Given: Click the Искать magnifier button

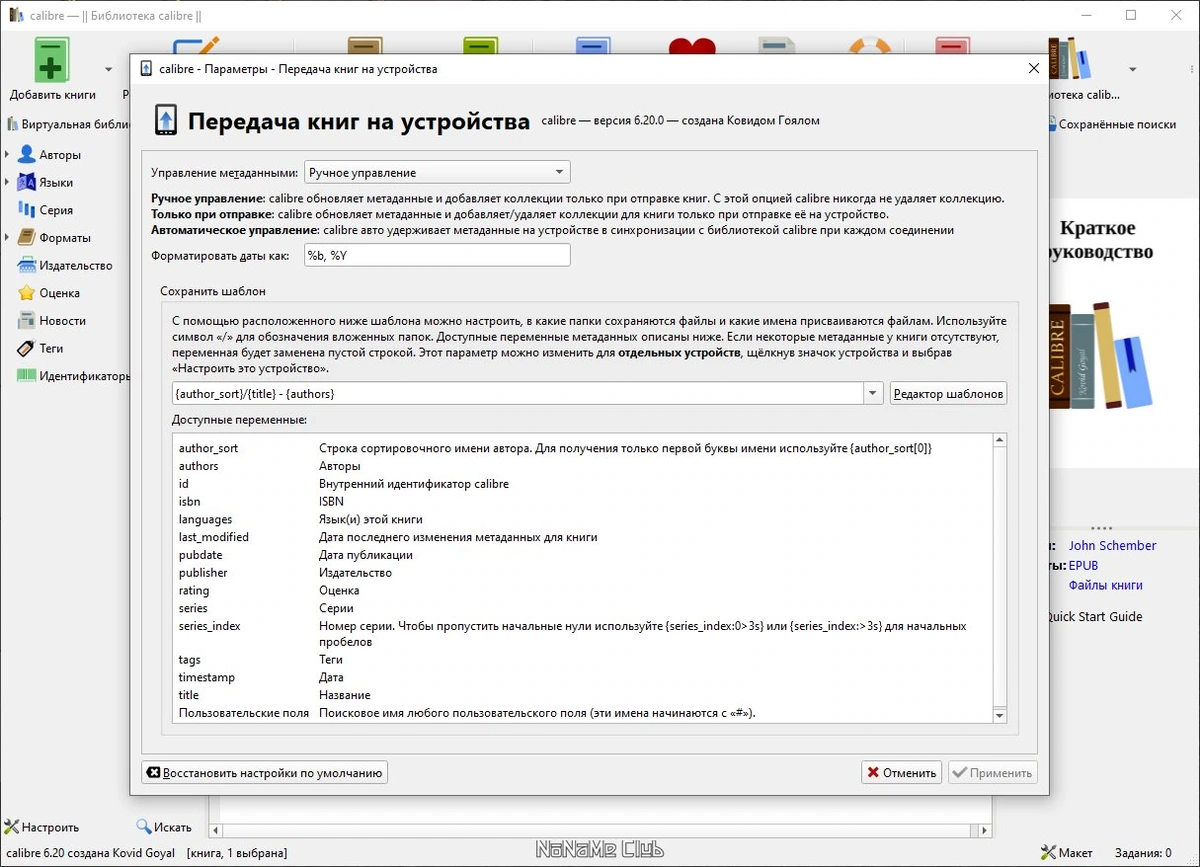Looking at the screenshot, I should pos(164,827).
